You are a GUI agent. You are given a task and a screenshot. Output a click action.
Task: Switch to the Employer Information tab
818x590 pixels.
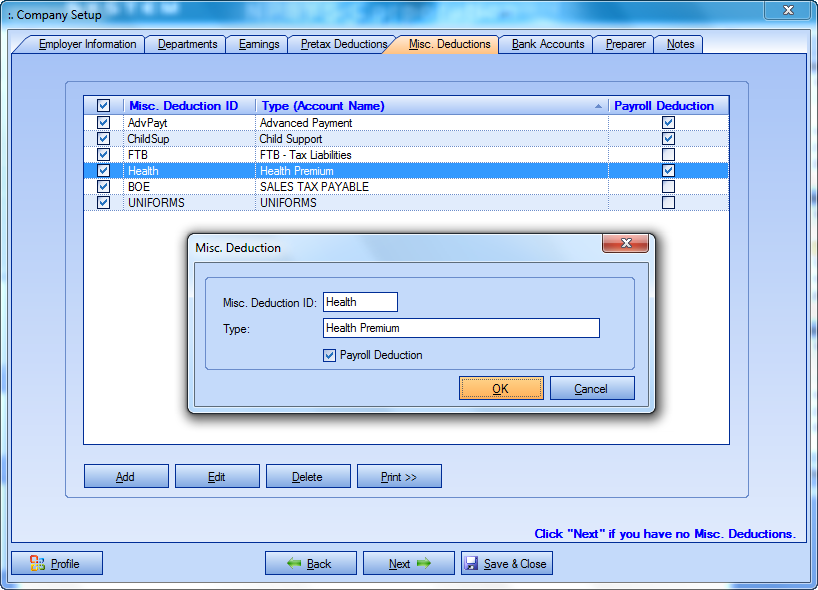[87, 44]
